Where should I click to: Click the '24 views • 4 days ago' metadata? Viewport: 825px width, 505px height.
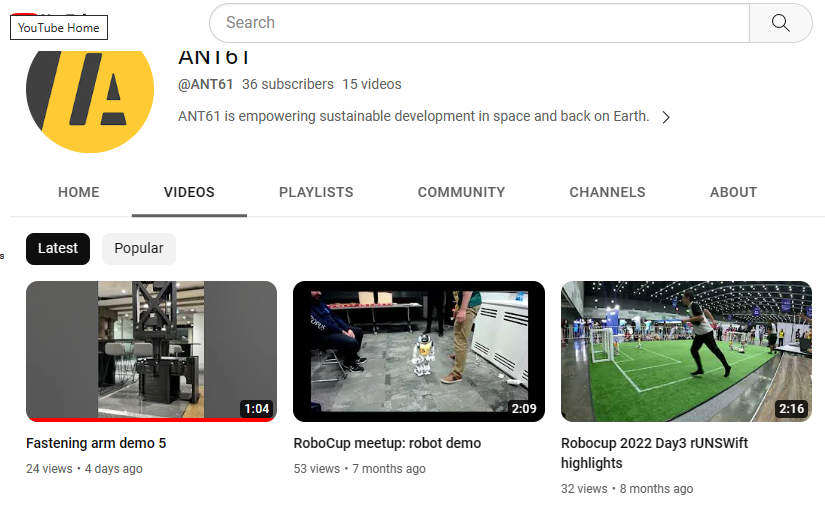pyautogui.click(x=84, y=469)
